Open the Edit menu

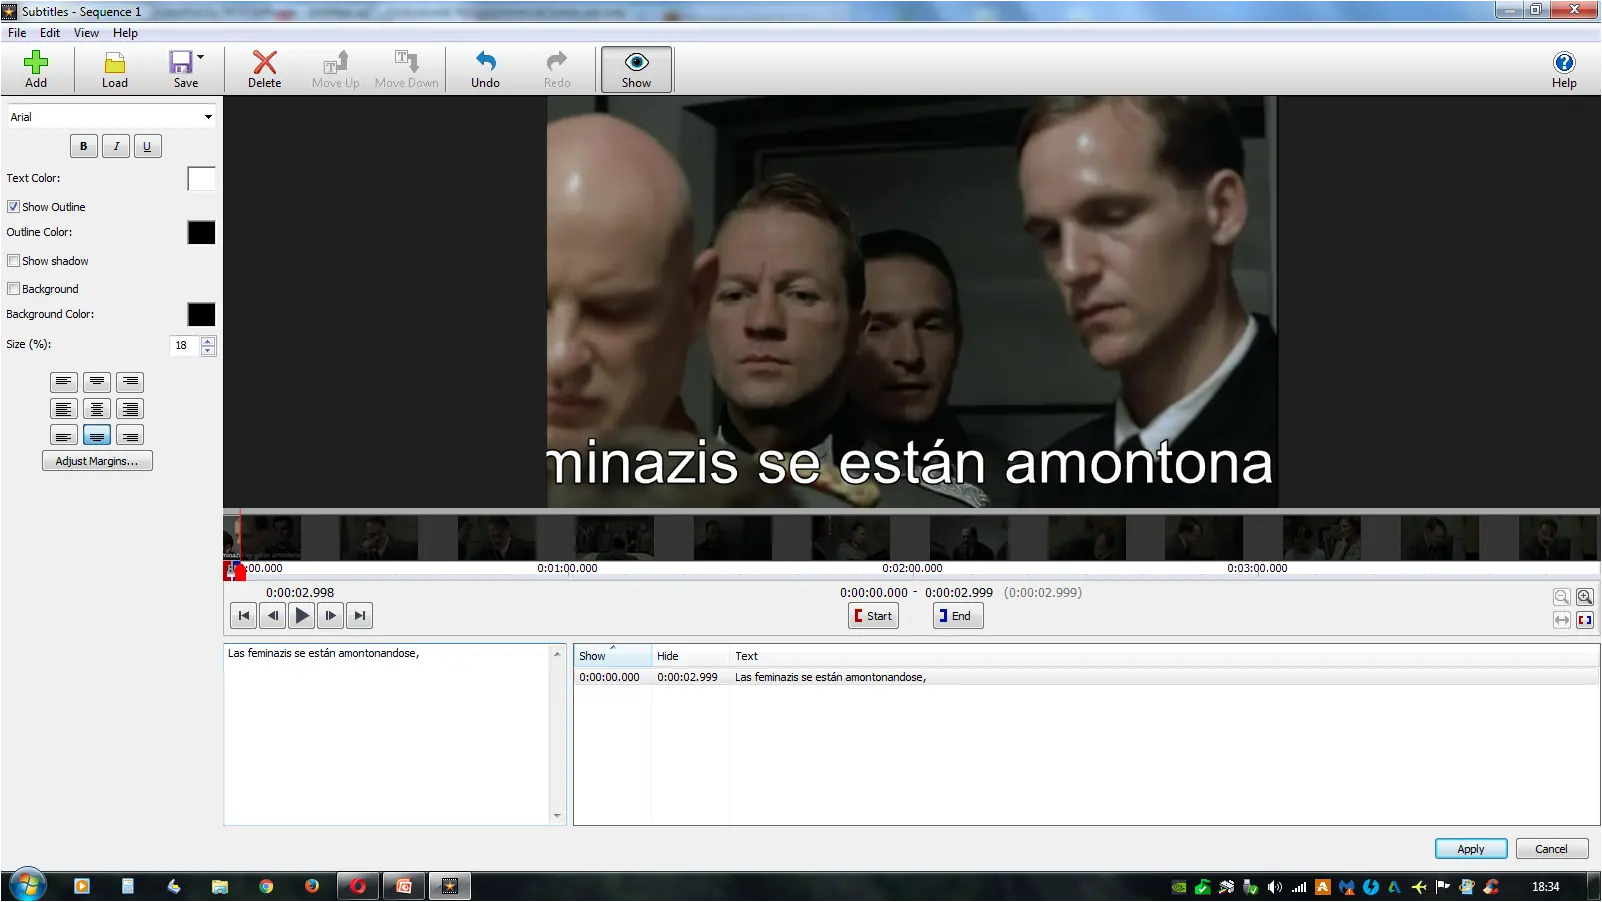(50, 33)
